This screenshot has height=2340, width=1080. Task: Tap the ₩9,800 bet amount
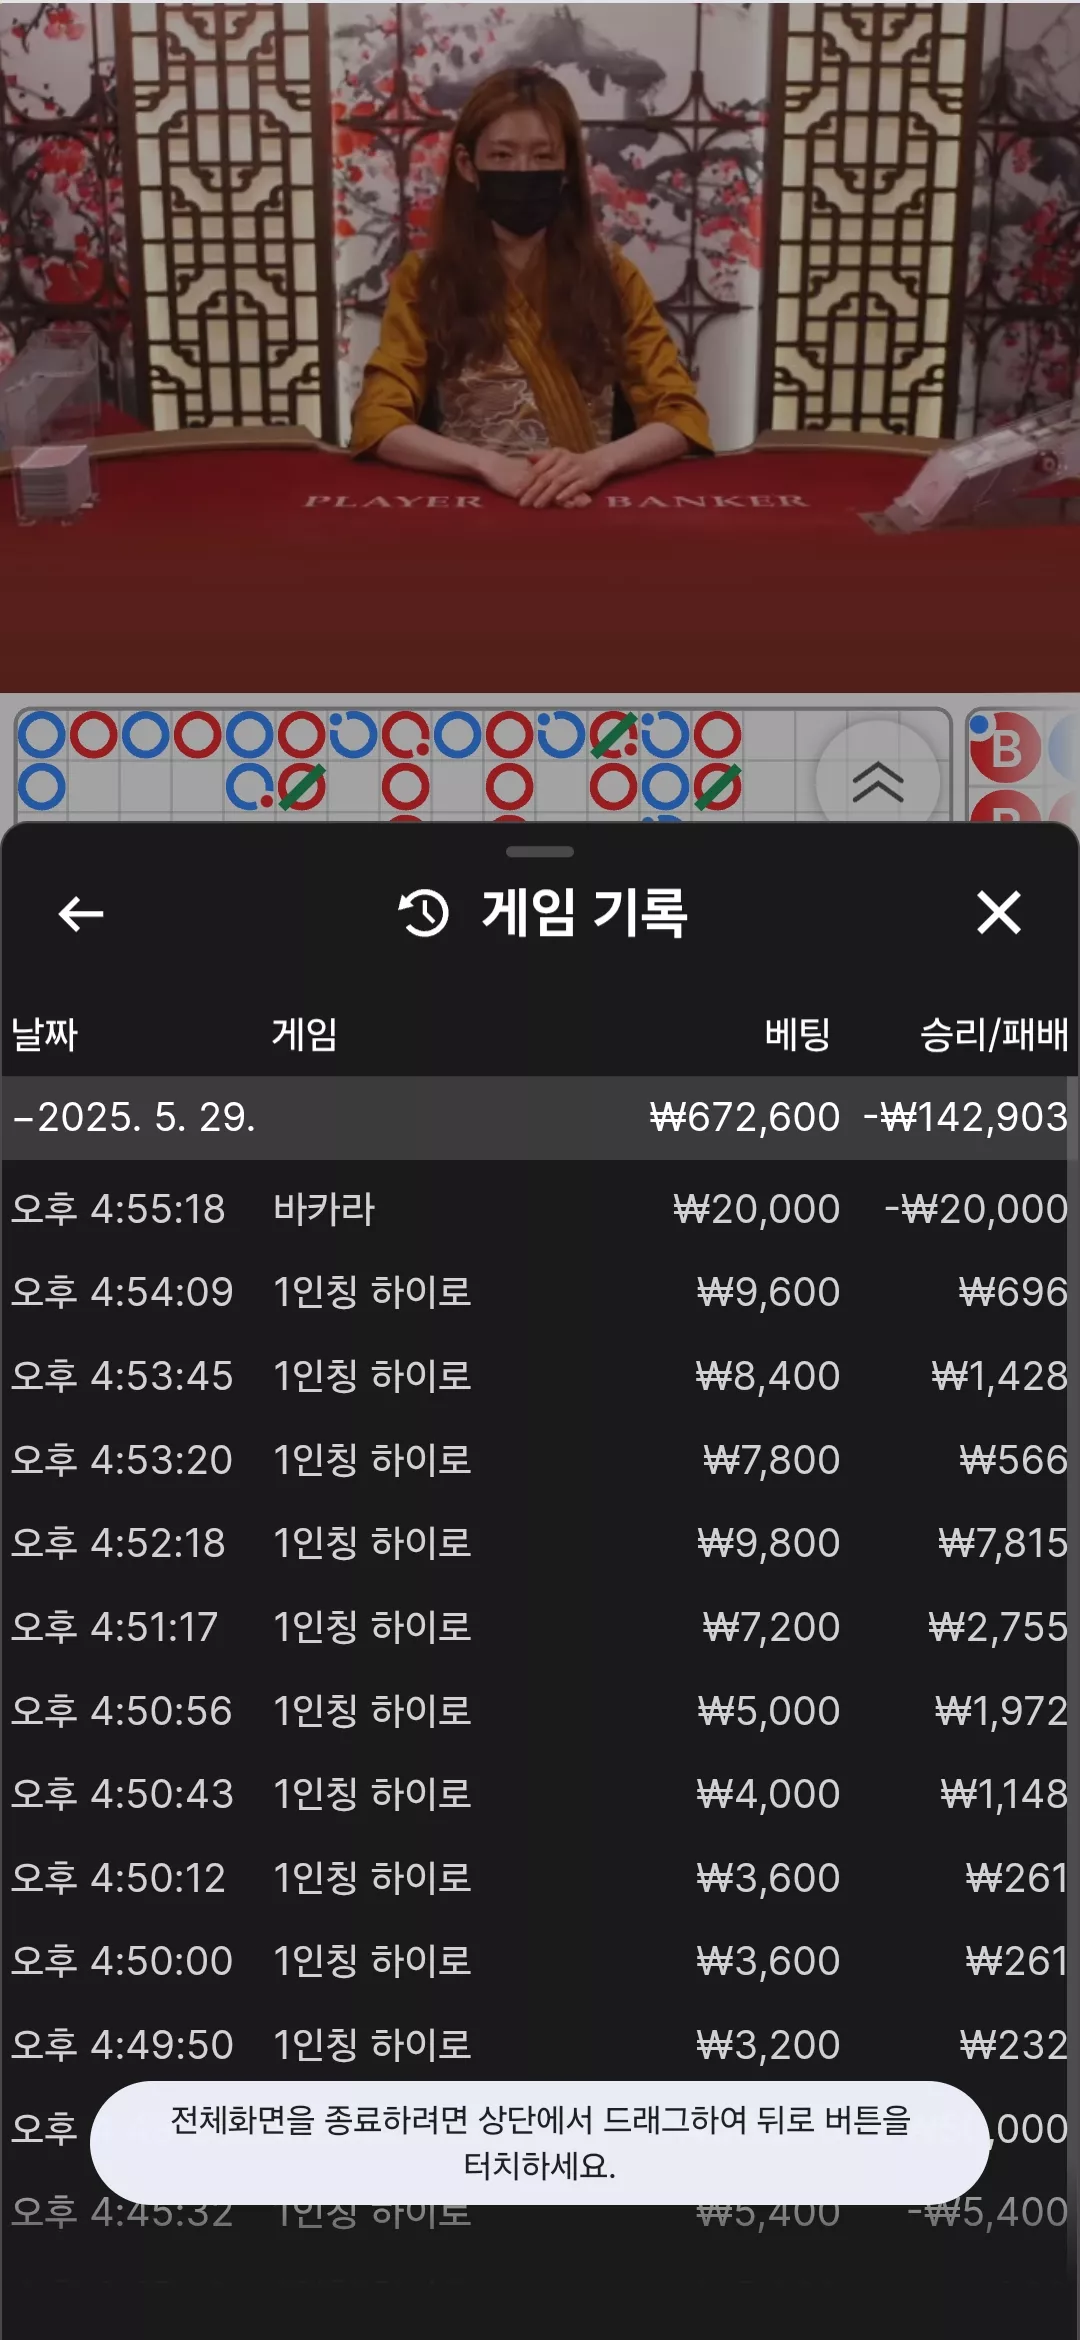(768, 1543)
